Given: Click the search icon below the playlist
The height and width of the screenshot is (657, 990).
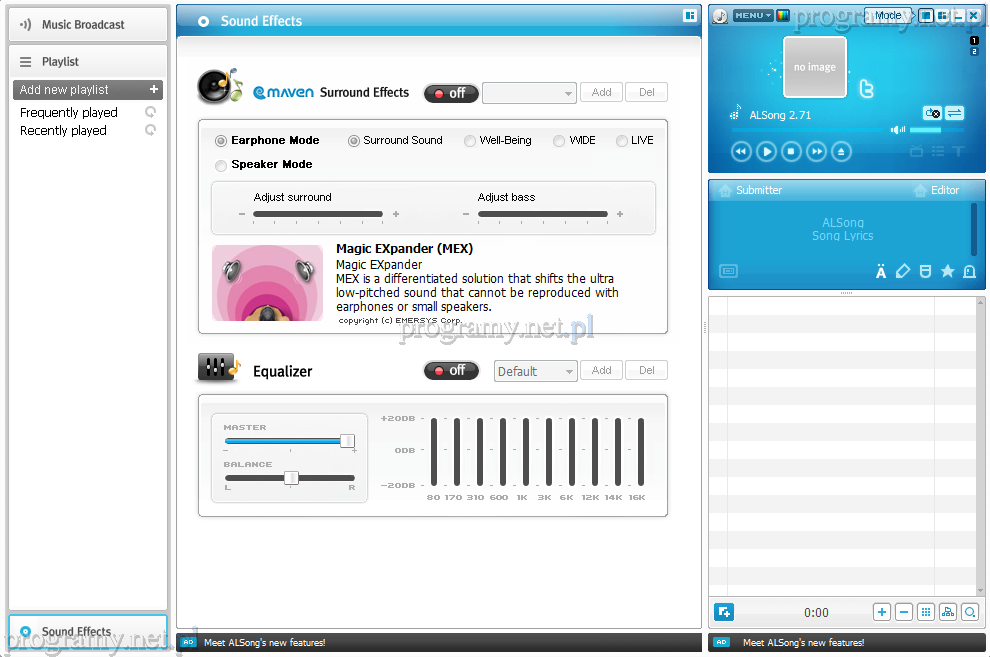Looking at the screenshot, I should (x=969, y=612).
